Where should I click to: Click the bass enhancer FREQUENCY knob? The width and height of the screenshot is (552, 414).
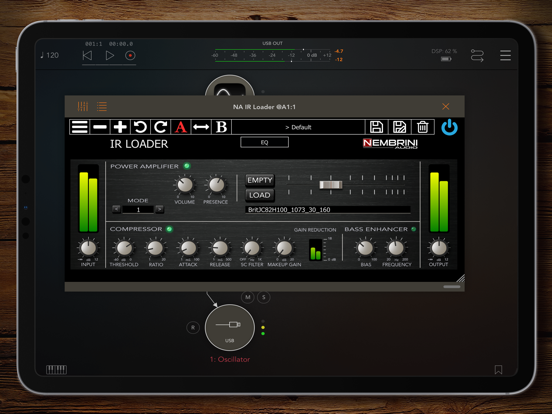click(x=396, y=248)
